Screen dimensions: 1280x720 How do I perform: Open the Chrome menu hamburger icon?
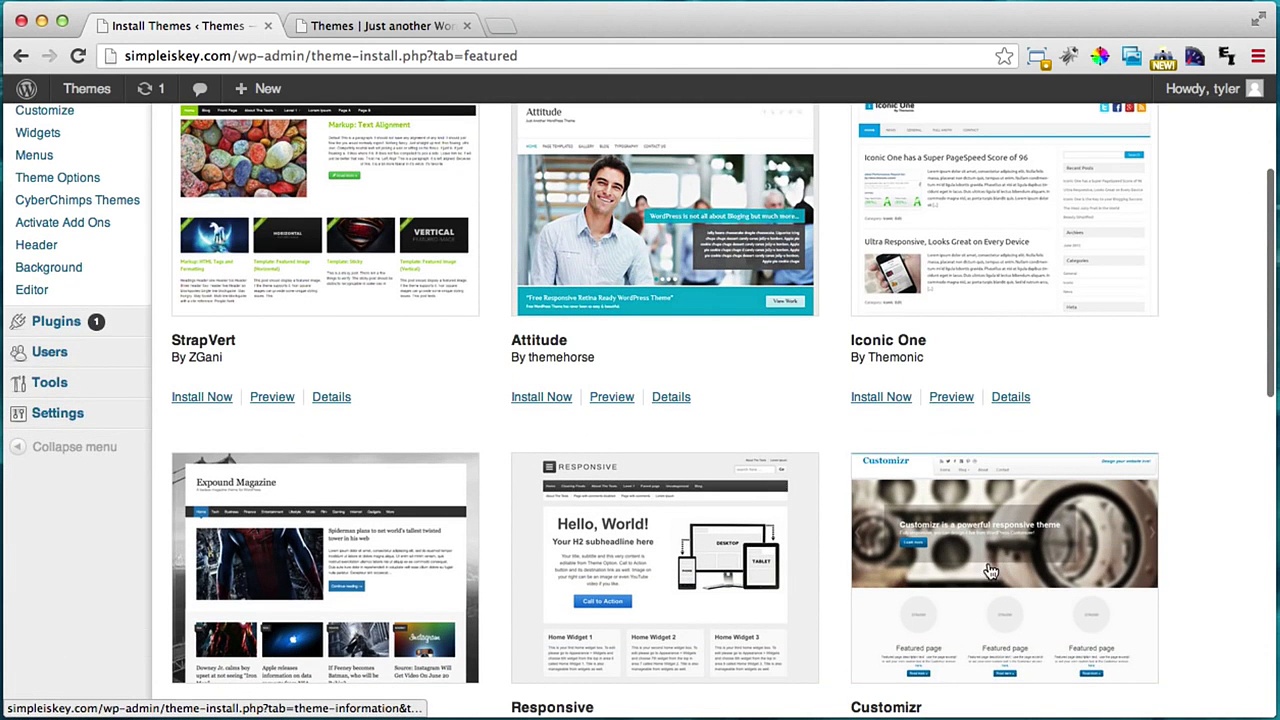click(1258, 56)
